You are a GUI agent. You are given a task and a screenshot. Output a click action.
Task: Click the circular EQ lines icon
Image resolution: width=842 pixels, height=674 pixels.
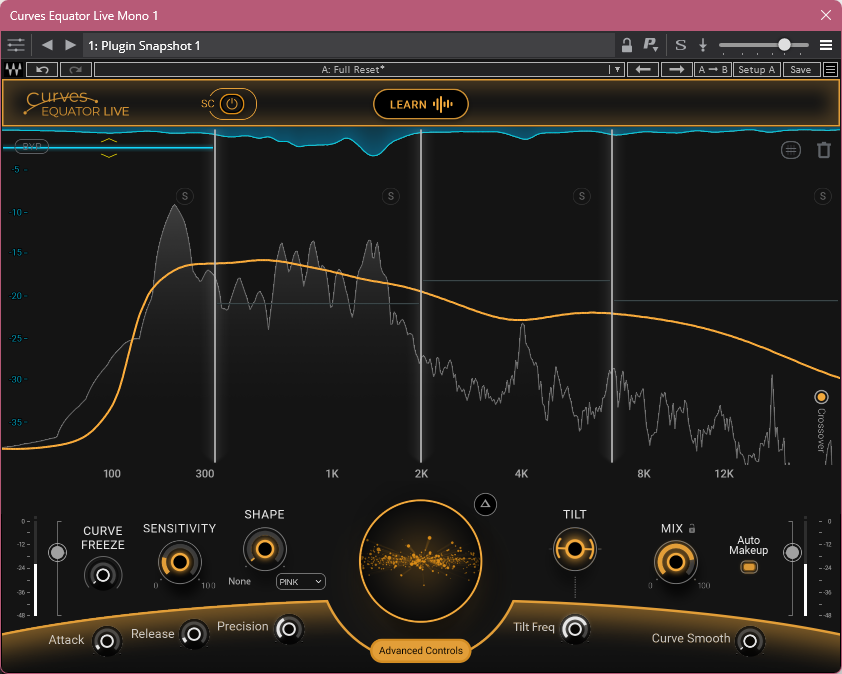pyautogui.click(x=790, y=150)
